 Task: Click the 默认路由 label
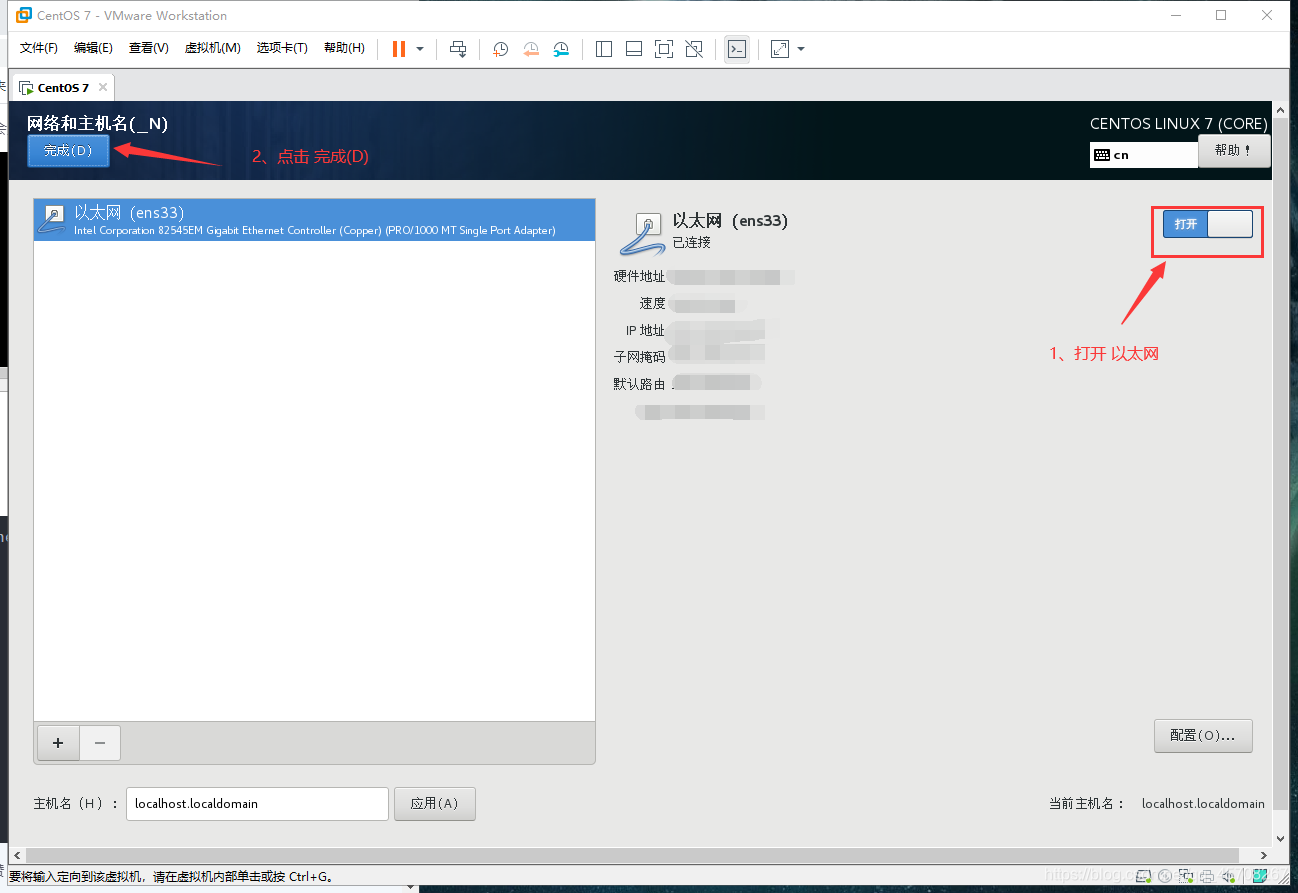[639, 384]
